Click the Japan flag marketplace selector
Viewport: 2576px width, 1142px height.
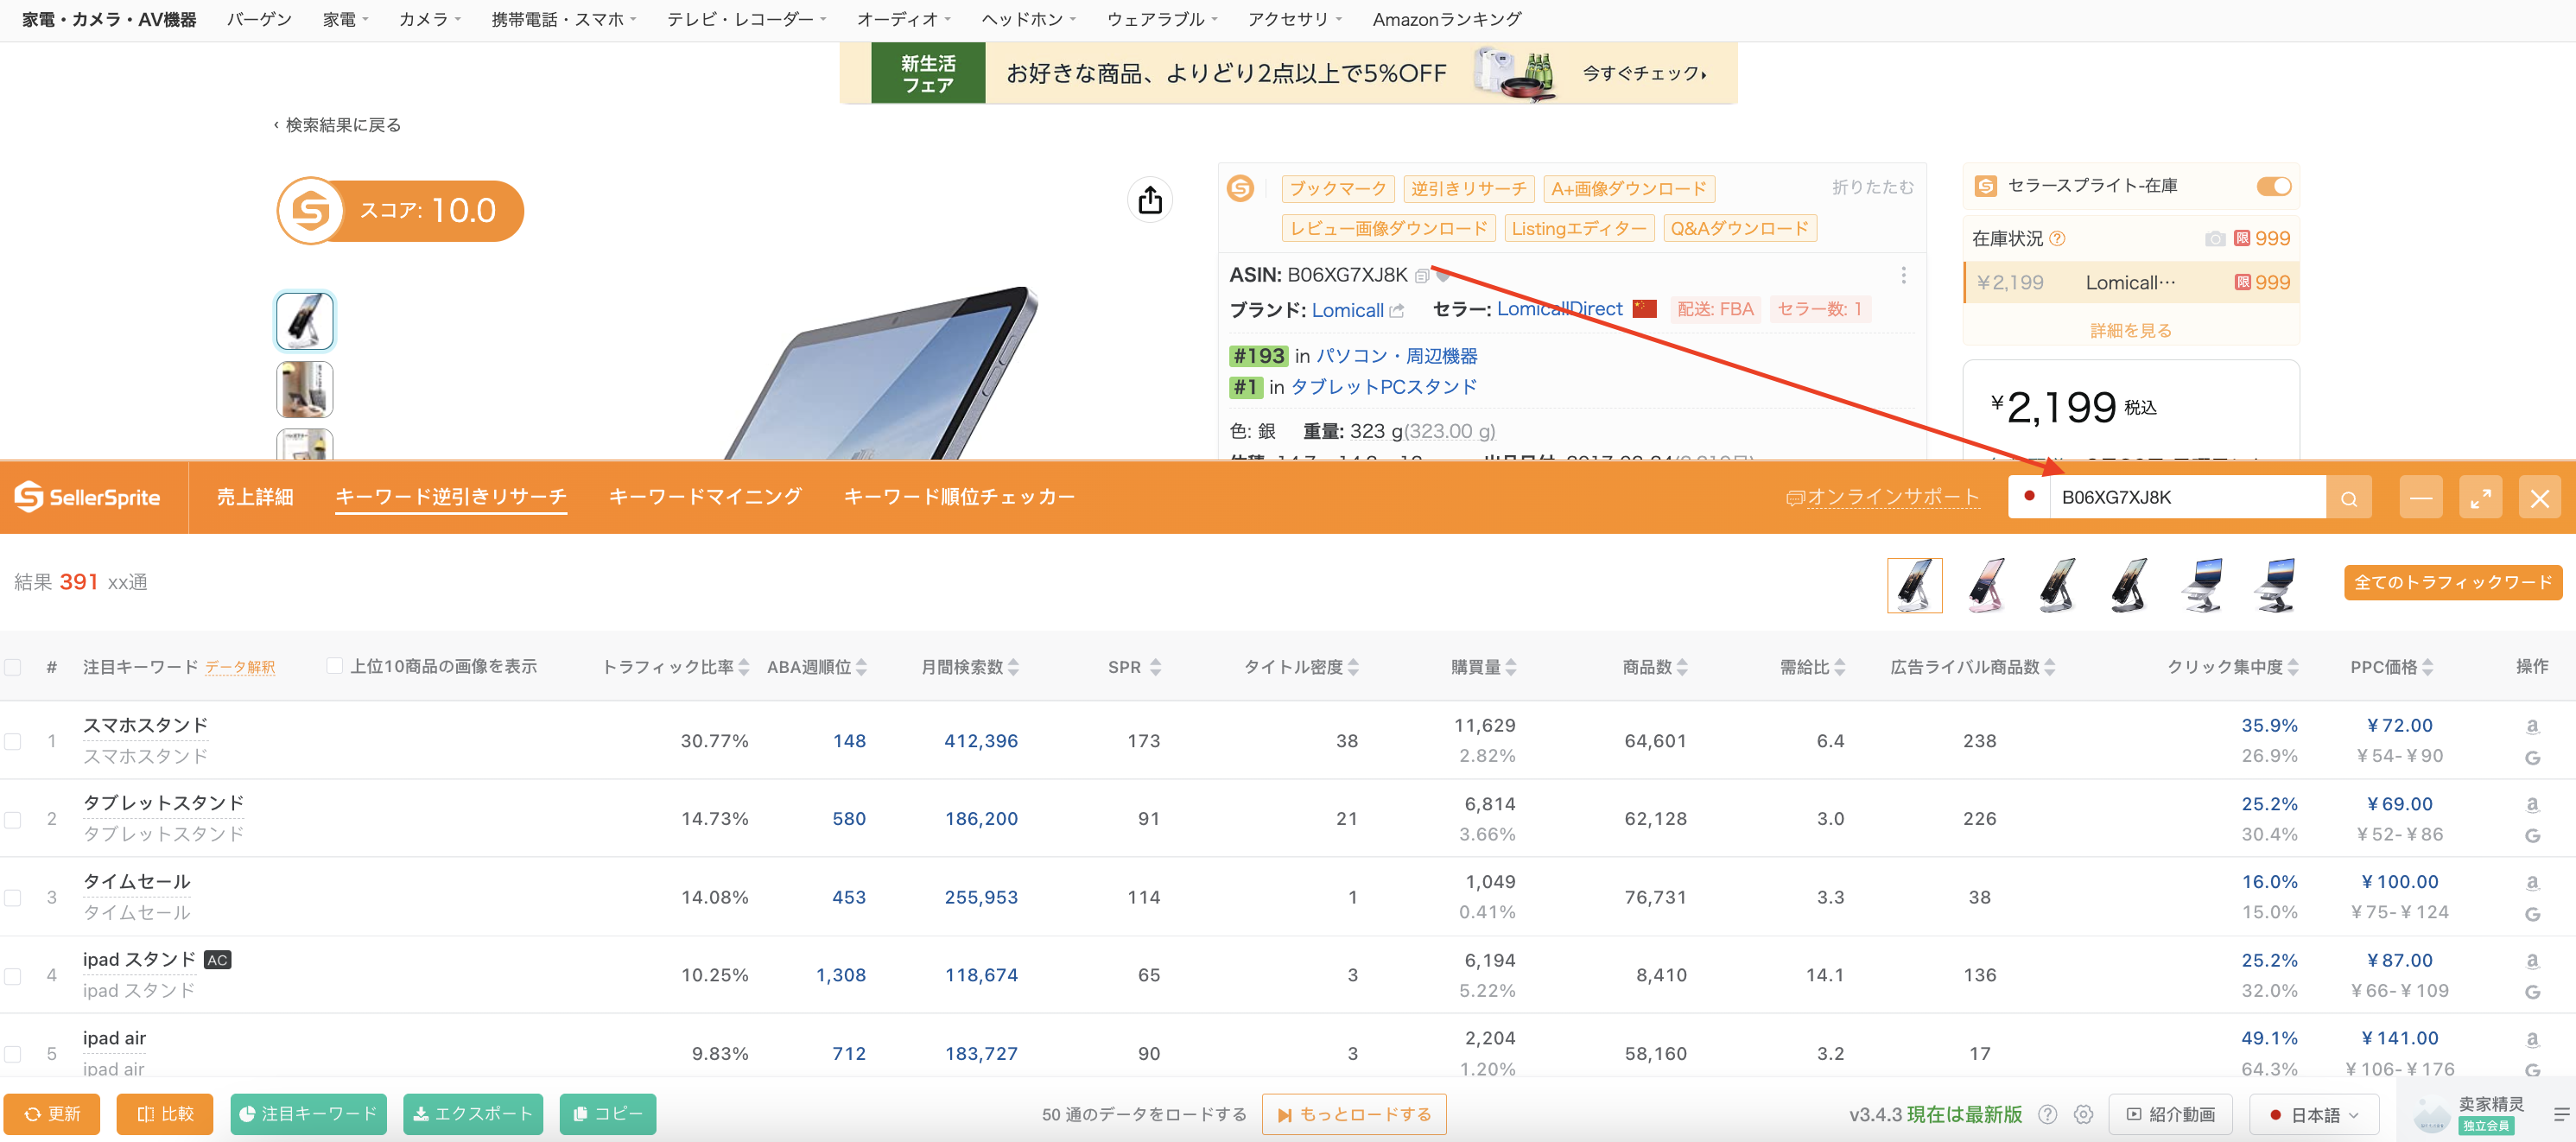pyautogui.click(x=2029, y=497)
